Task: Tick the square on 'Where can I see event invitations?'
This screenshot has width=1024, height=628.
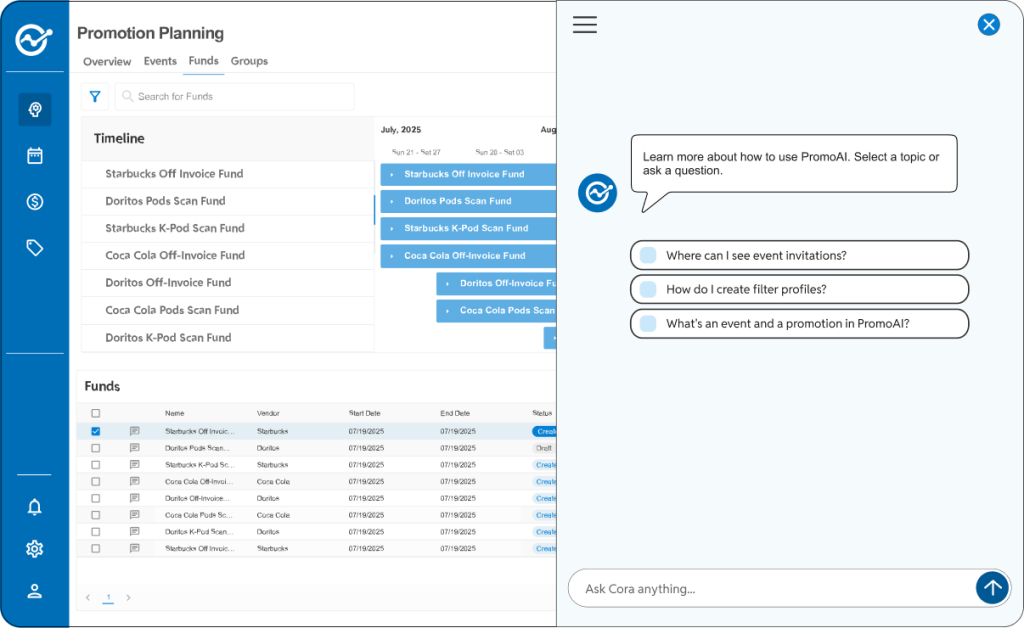Action: click(x=648, y=255)
